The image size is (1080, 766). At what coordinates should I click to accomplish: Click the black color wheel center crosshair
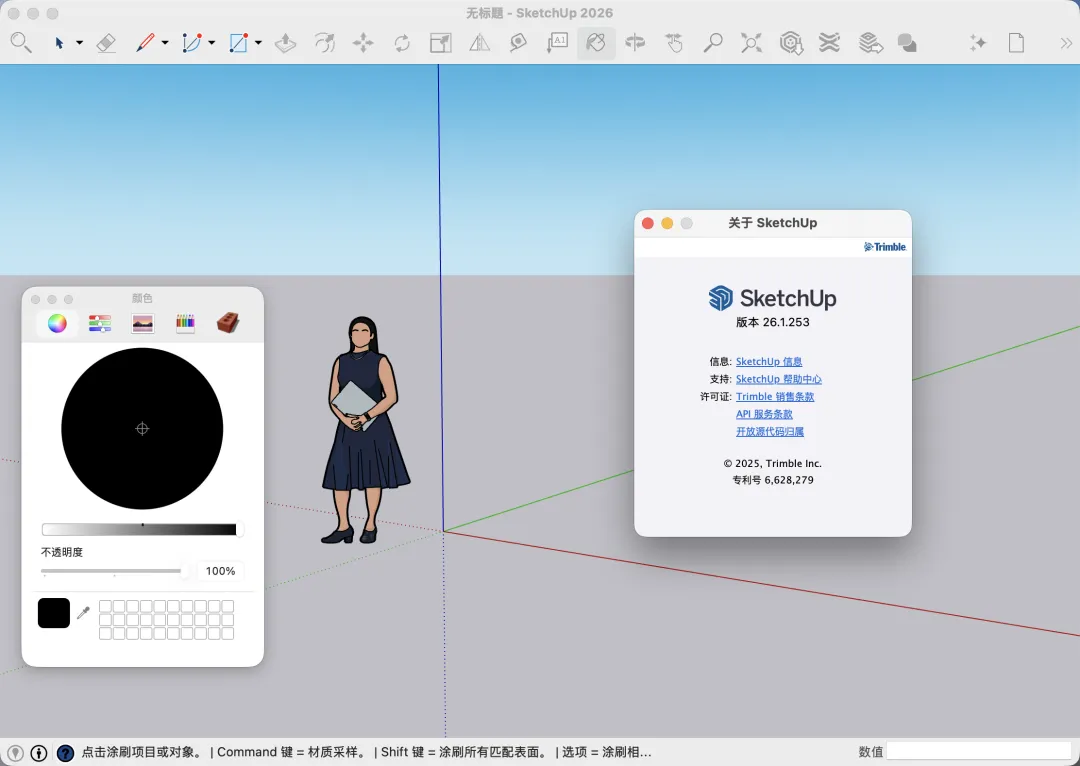coord(142,428)
